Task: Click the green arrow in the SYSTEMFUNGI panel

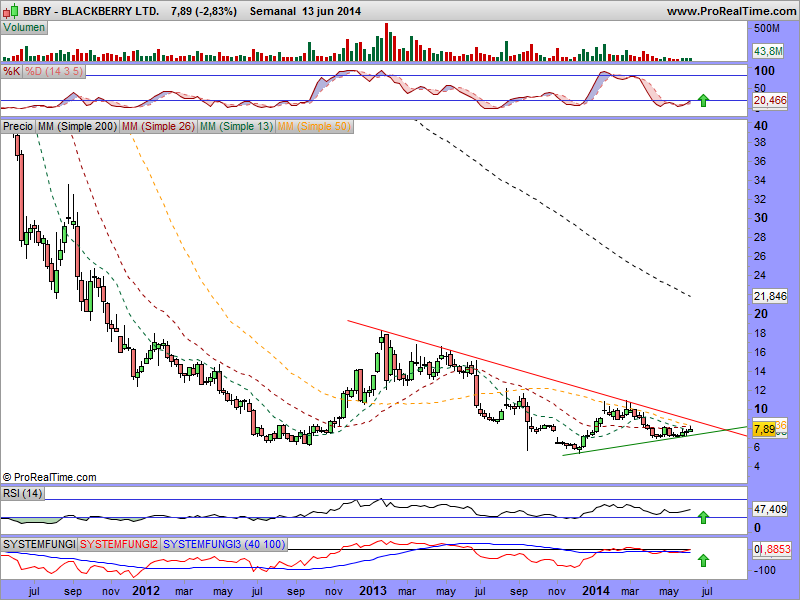Action: [704, 561]
